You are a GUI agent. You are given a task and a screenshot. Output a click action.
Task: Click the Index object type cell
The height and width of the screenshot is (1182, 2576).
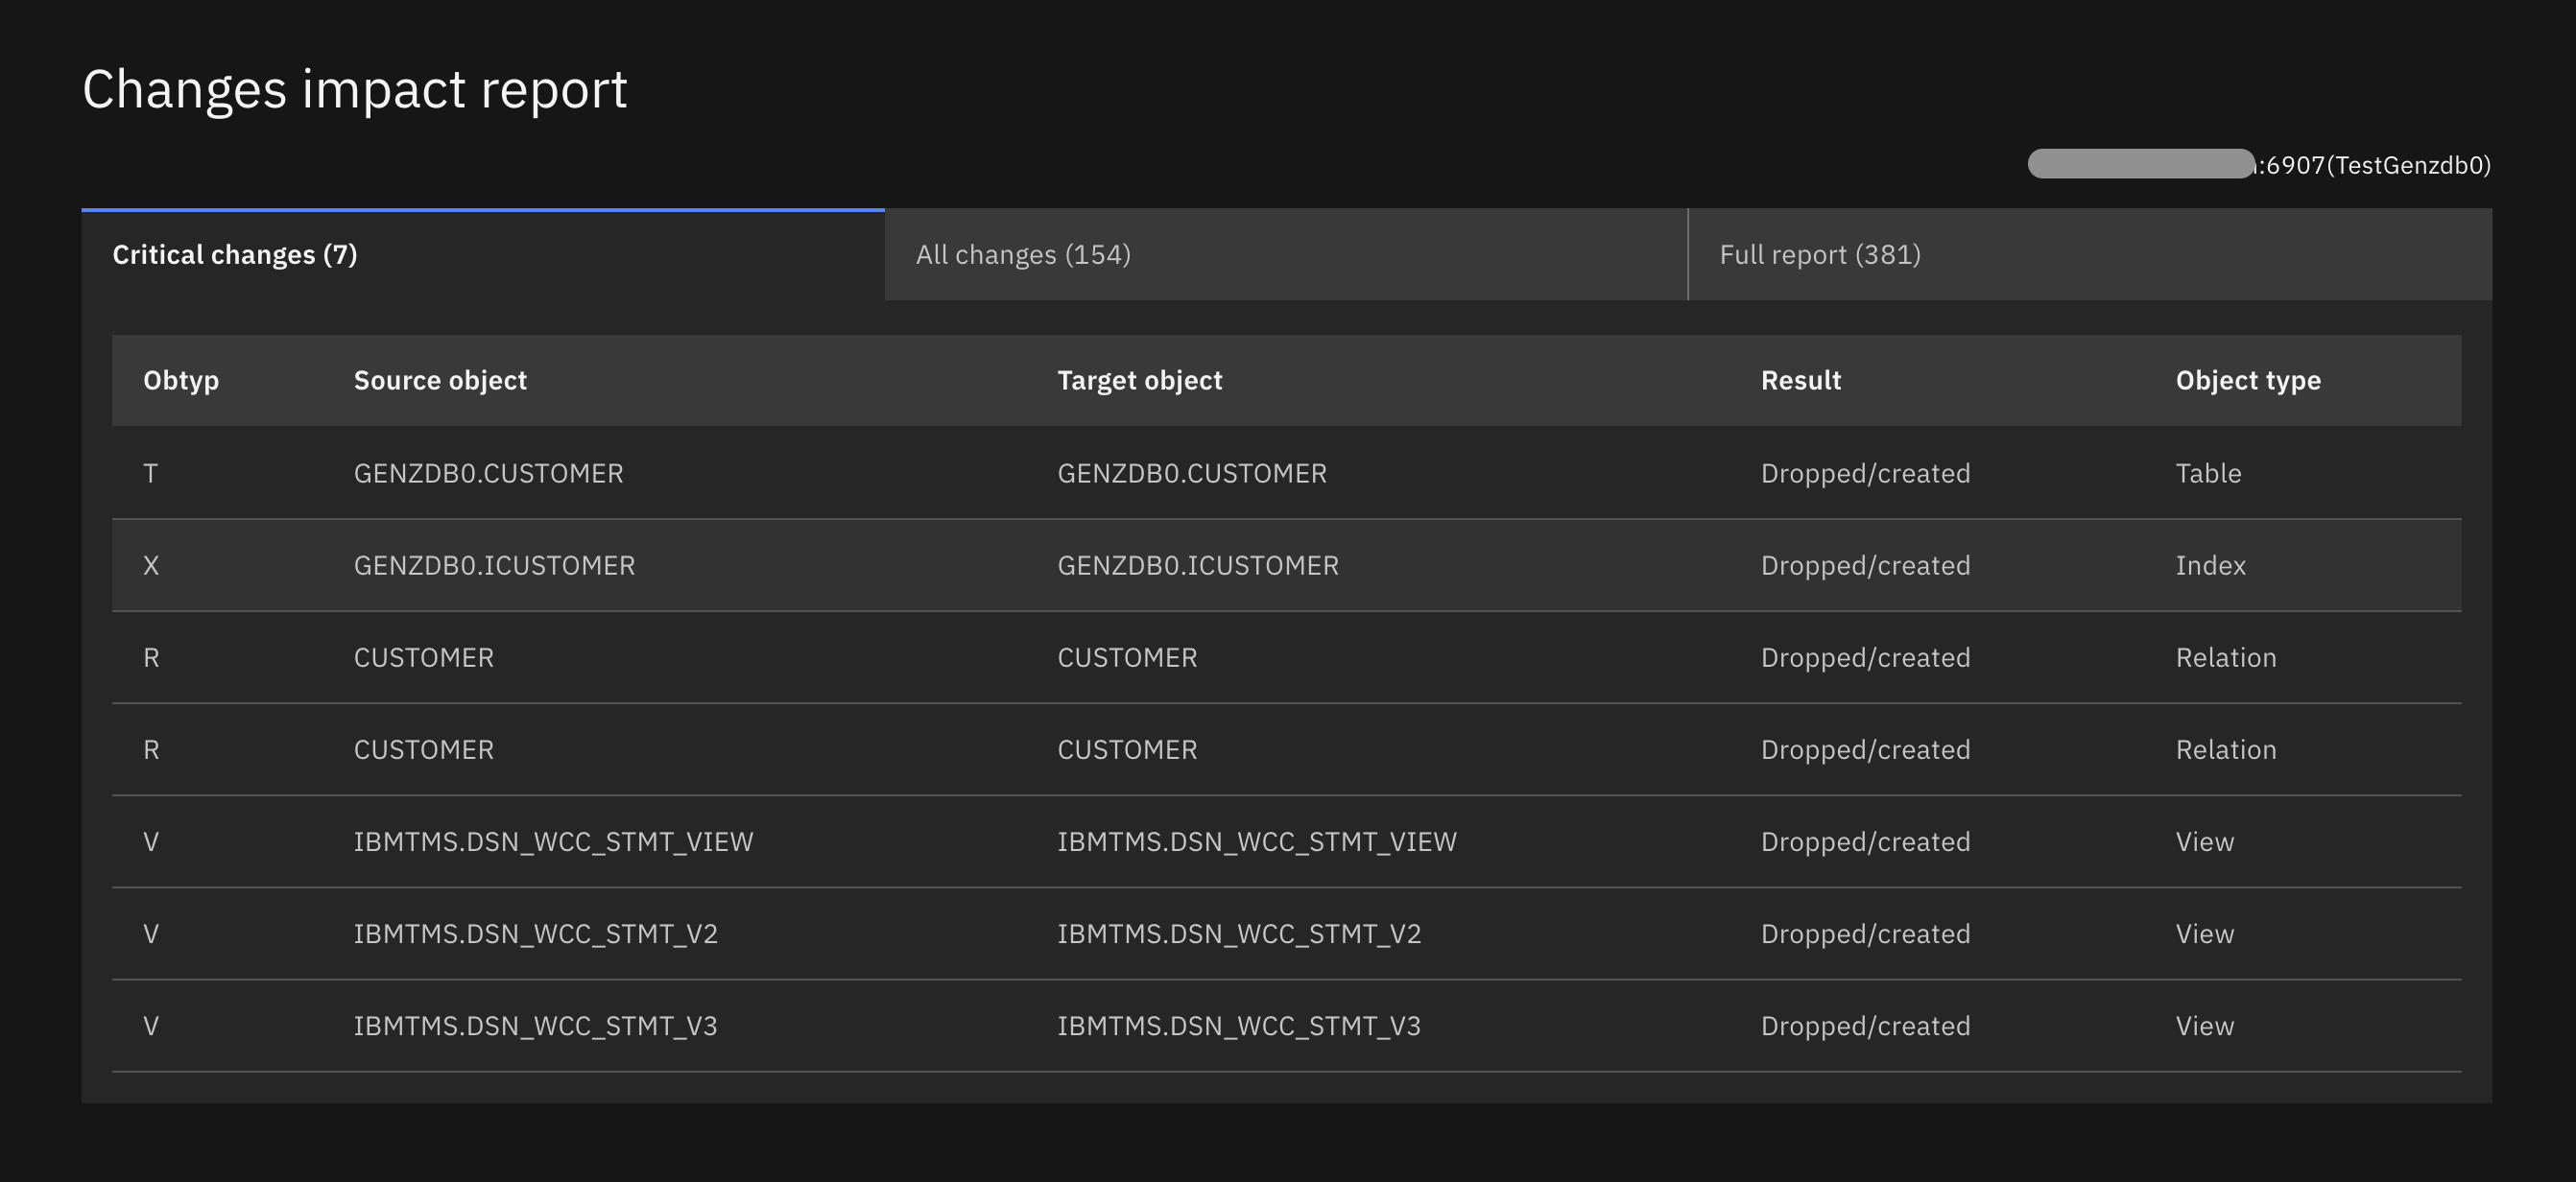(2210, 565)
